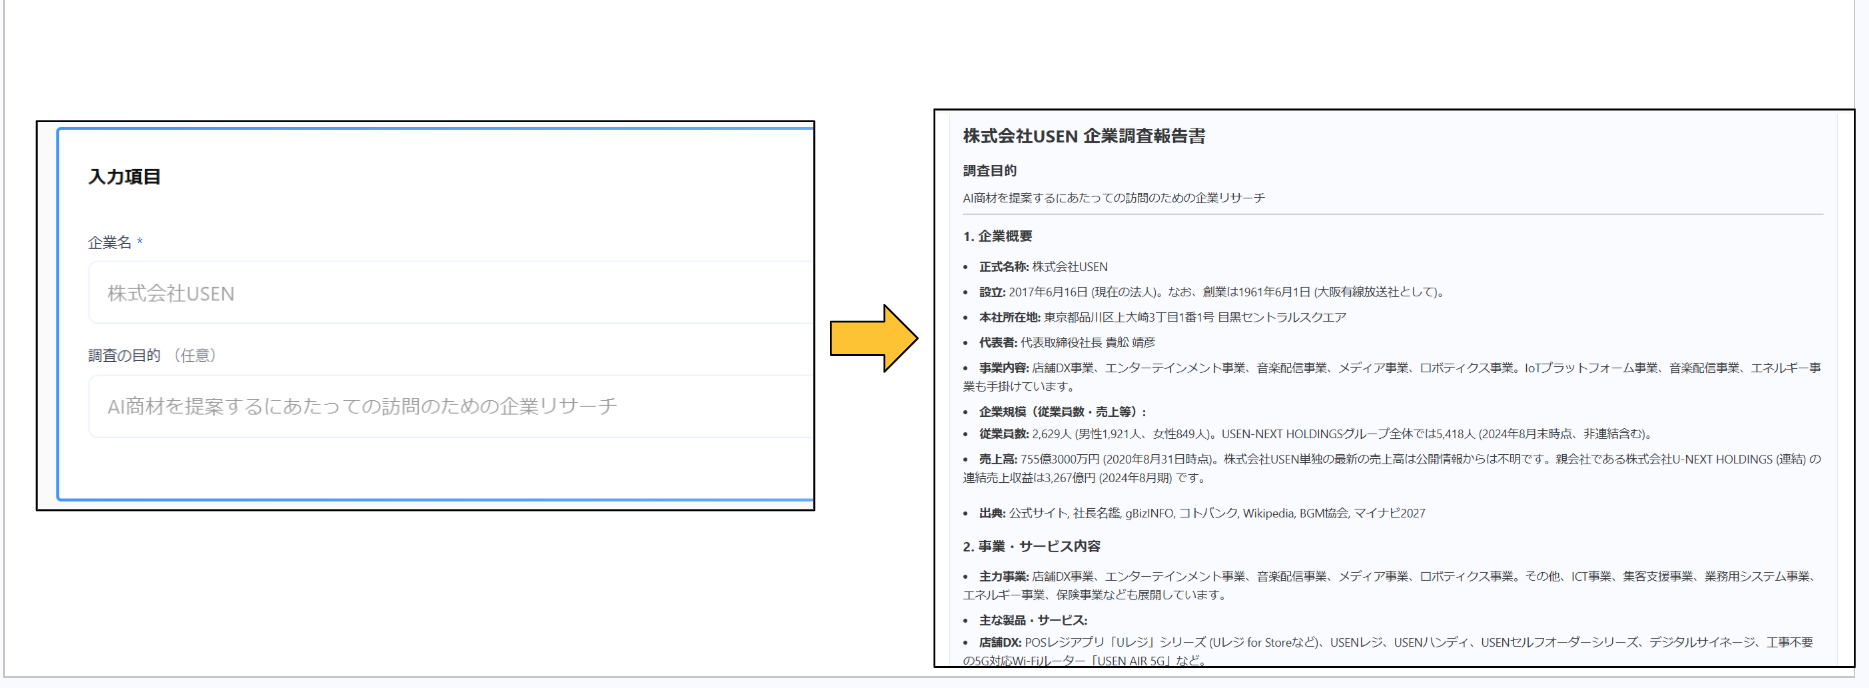Viewport: 1869px width, 688px height.
Task: Click the 株式会社USEN 企業調査報告書 report title
Action: 1084,136
